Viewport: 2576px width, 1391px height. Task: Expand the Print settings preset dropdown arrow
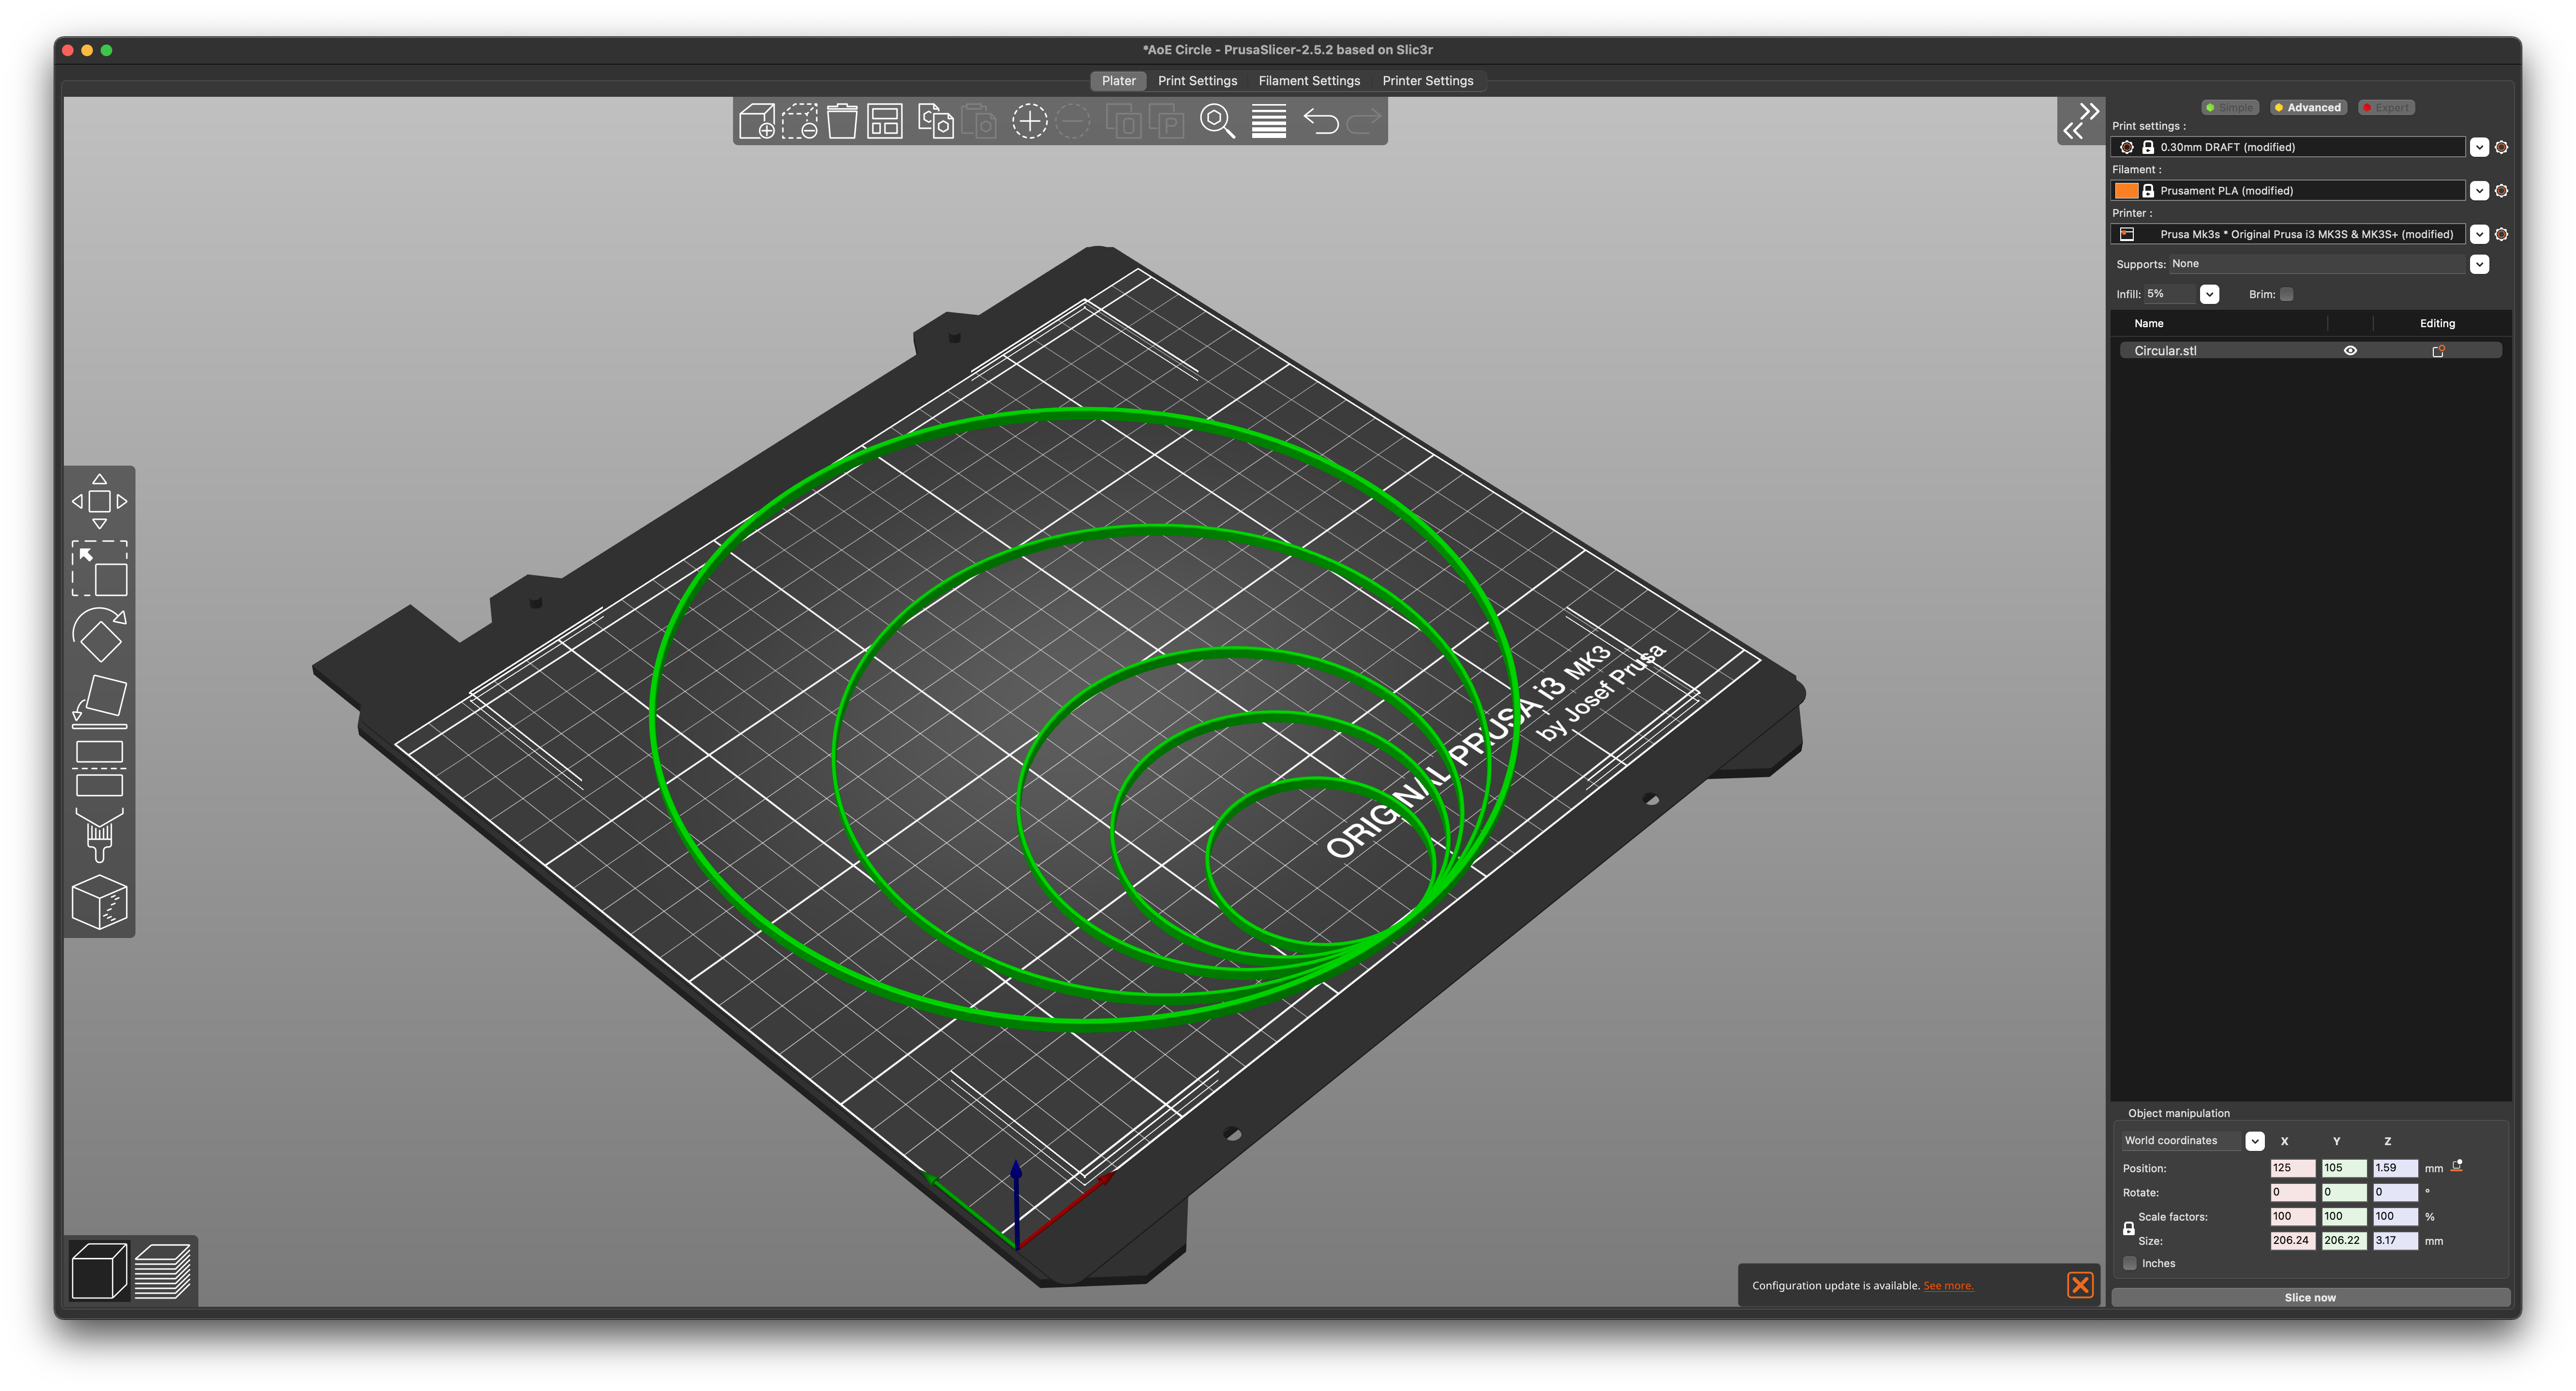pyautogui.click(x=2480, y=147)
